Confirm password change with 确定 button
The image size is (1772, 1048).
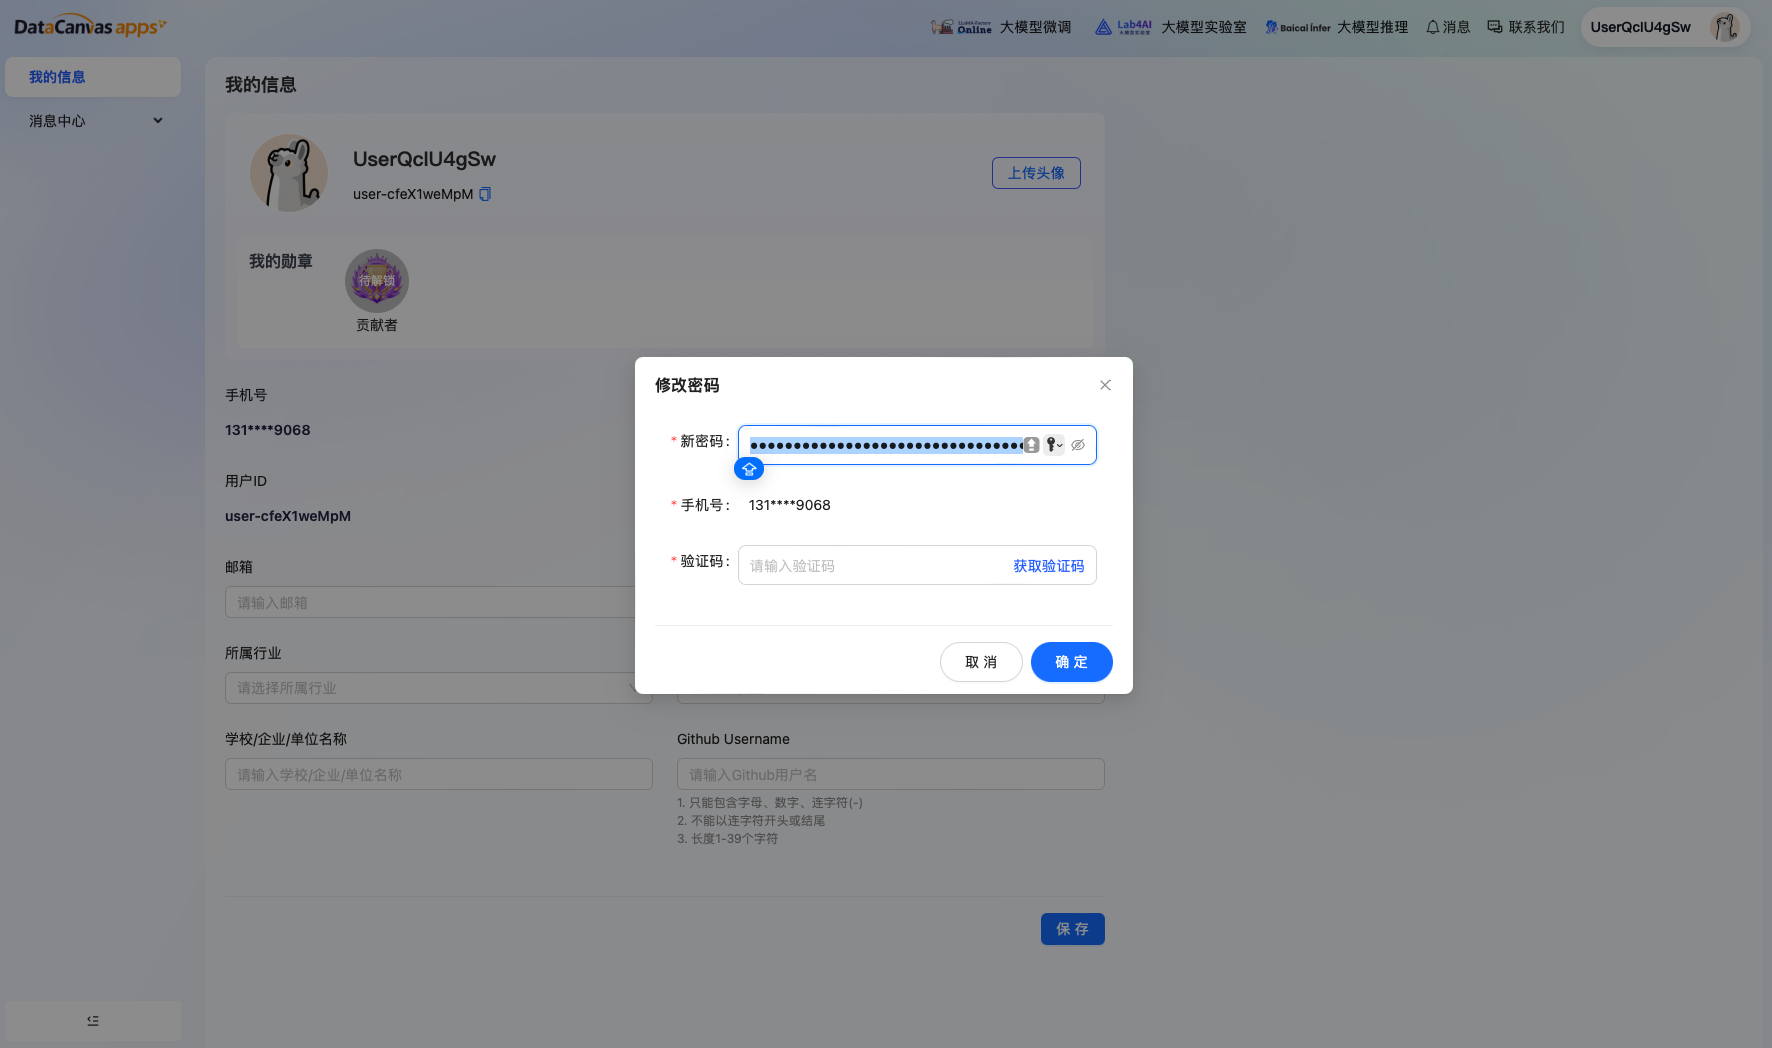[x=1071, y=662]
